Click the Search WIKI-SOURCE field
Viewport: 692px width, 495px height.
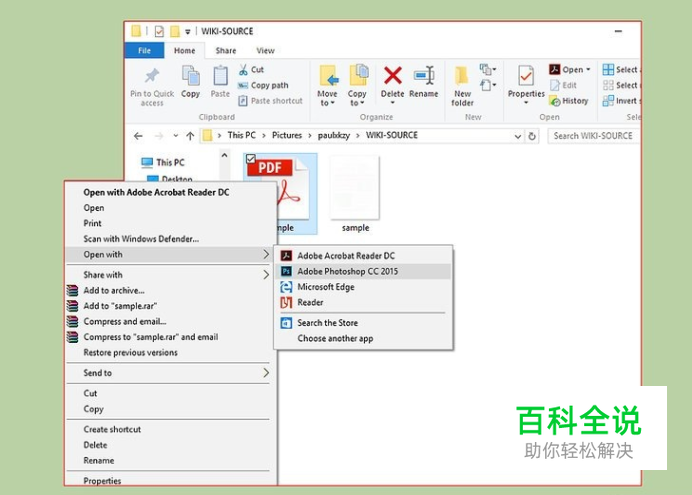click(594, 136)
